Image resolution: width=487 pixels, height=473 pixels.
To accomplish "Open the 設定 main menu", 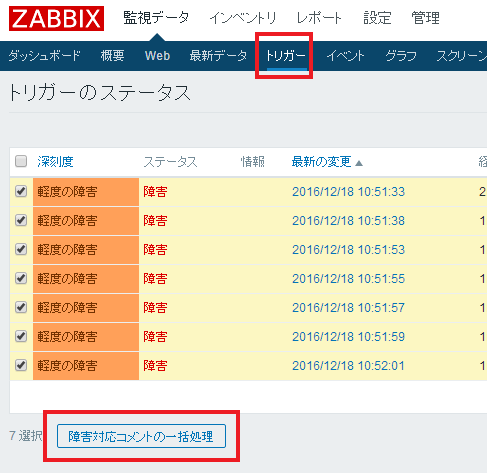I will point(377,18).
